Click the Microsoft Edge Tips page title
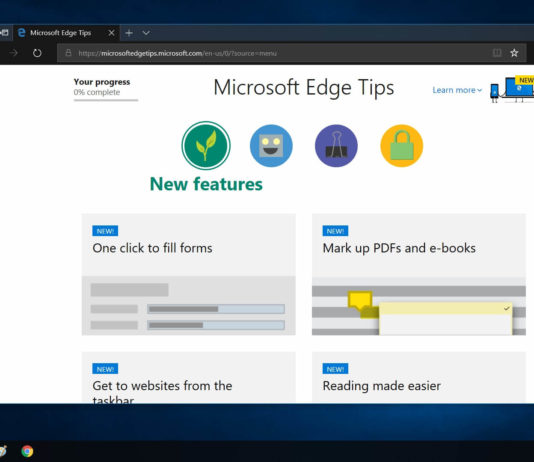The image size is (534, 462). [303, 87]
